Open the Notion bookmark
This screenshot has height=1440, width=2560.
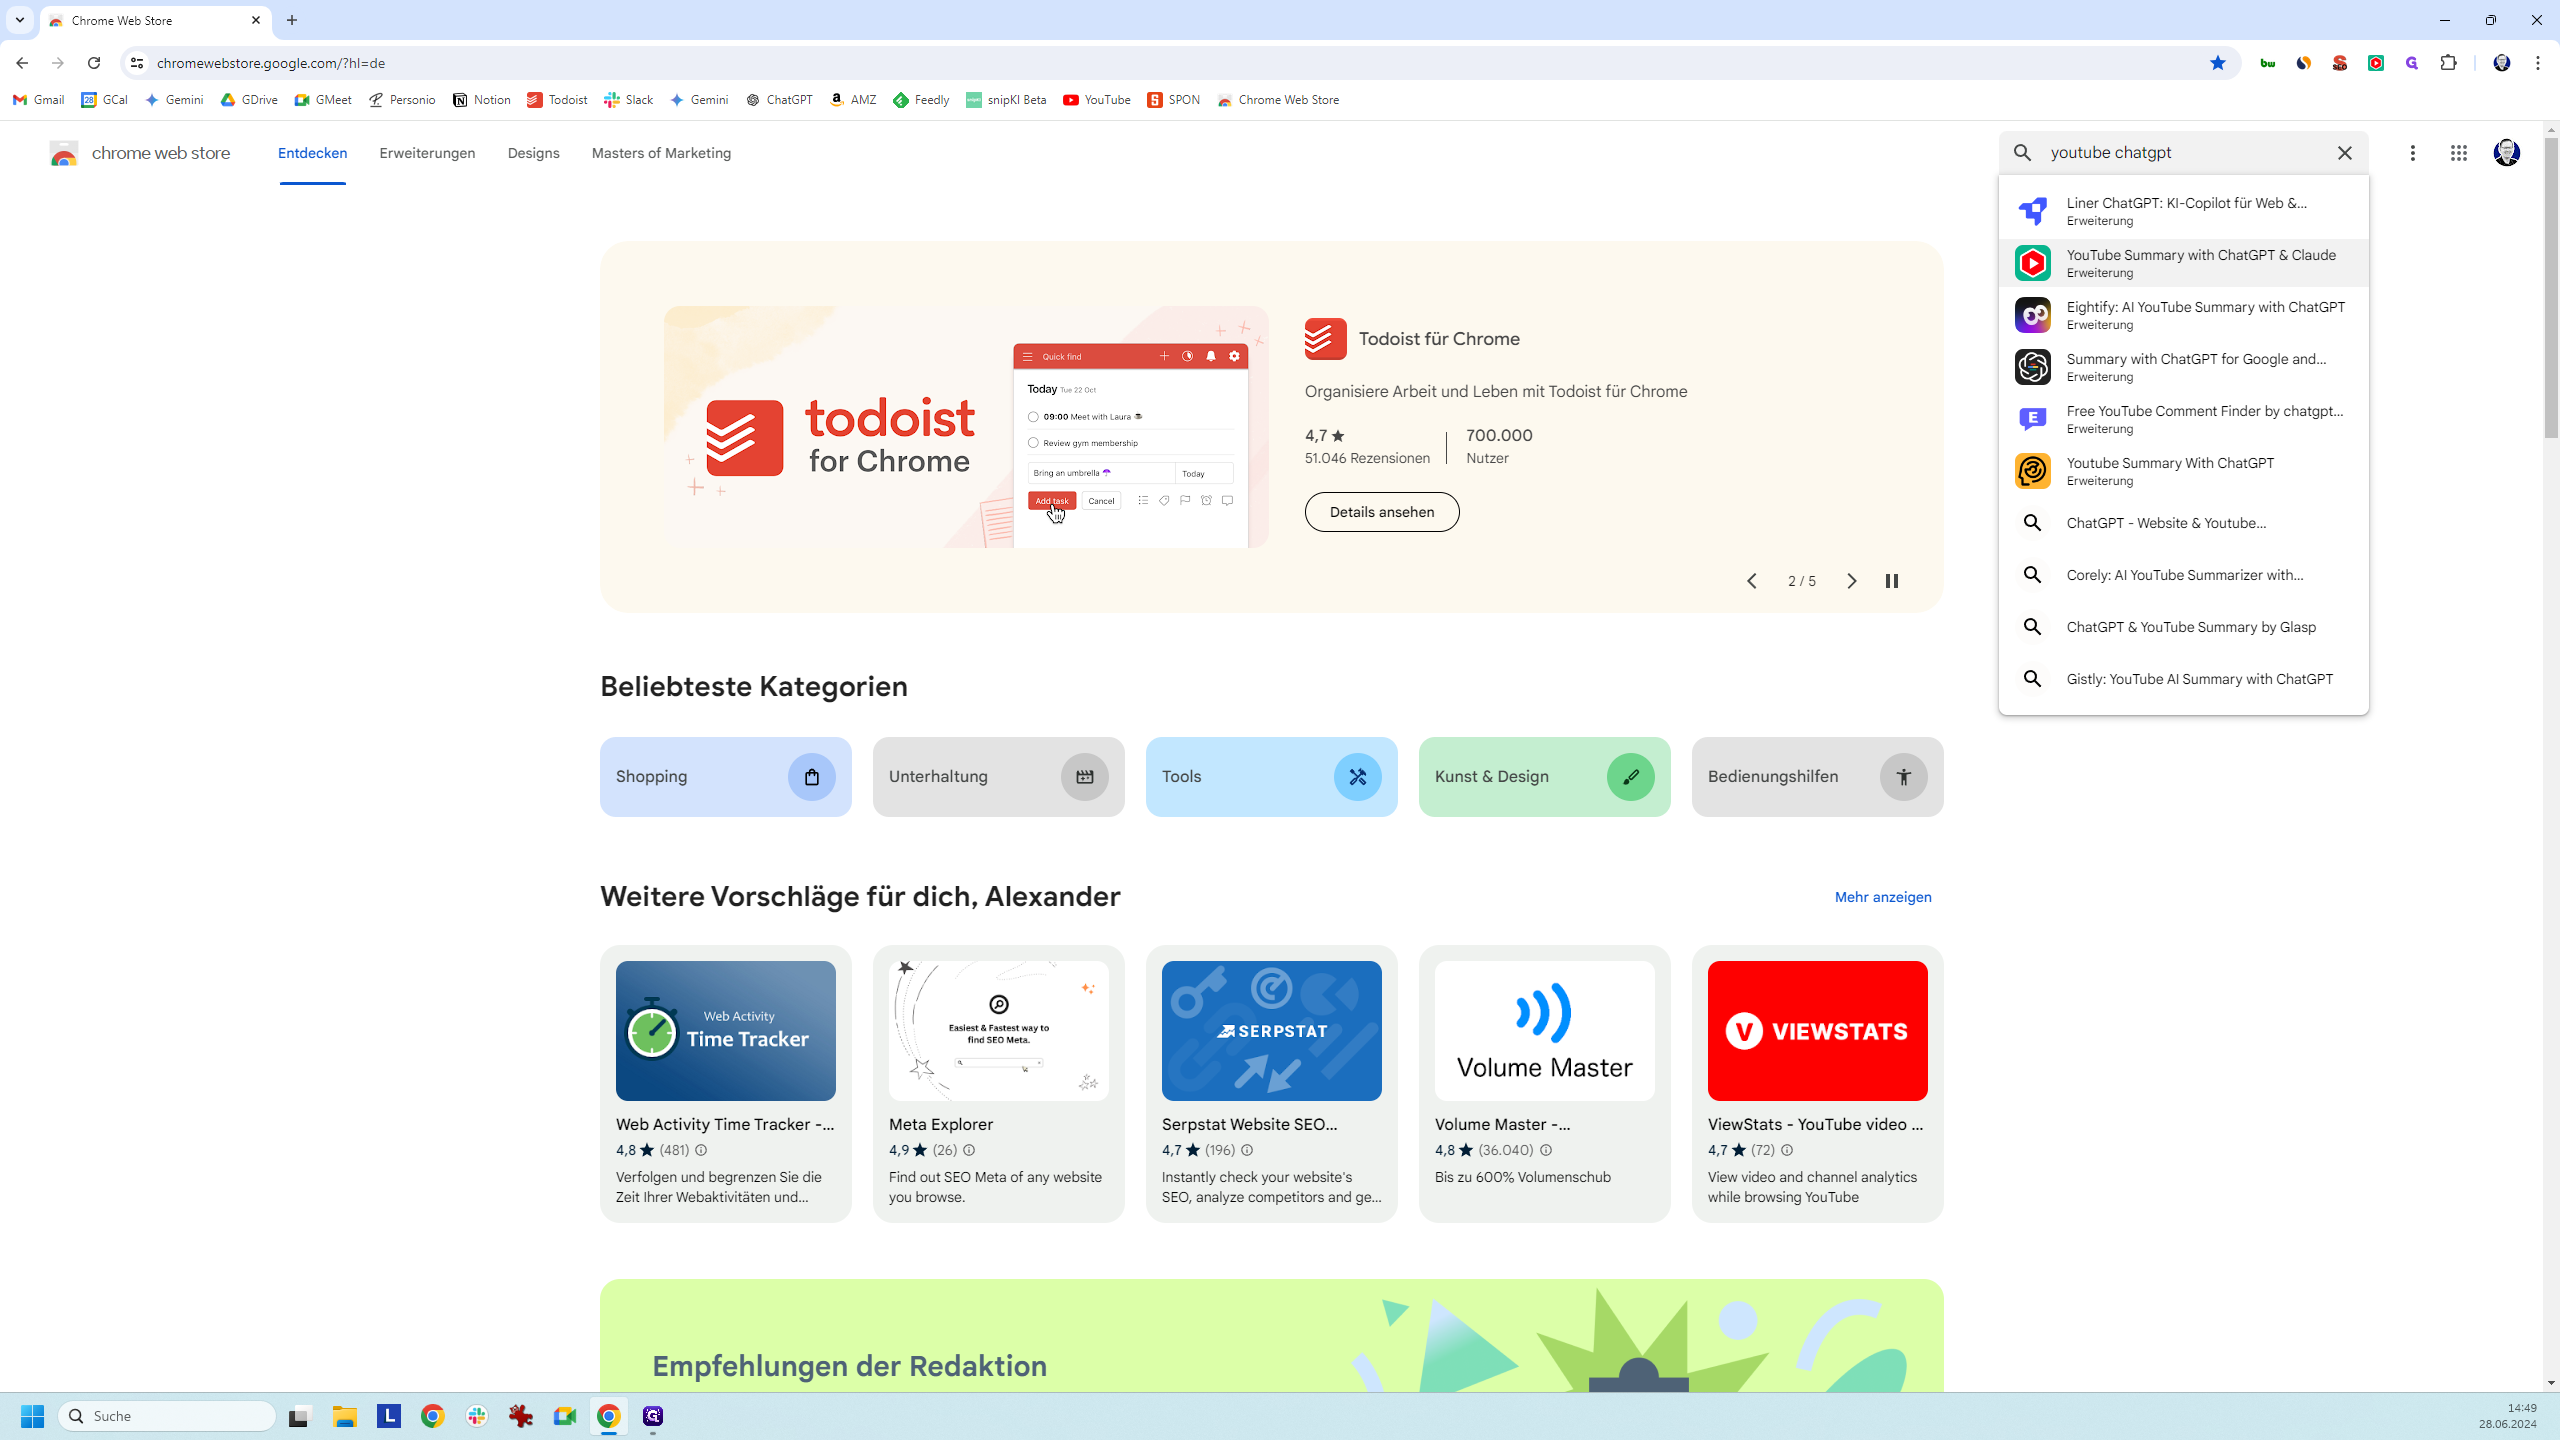(482, 100)
